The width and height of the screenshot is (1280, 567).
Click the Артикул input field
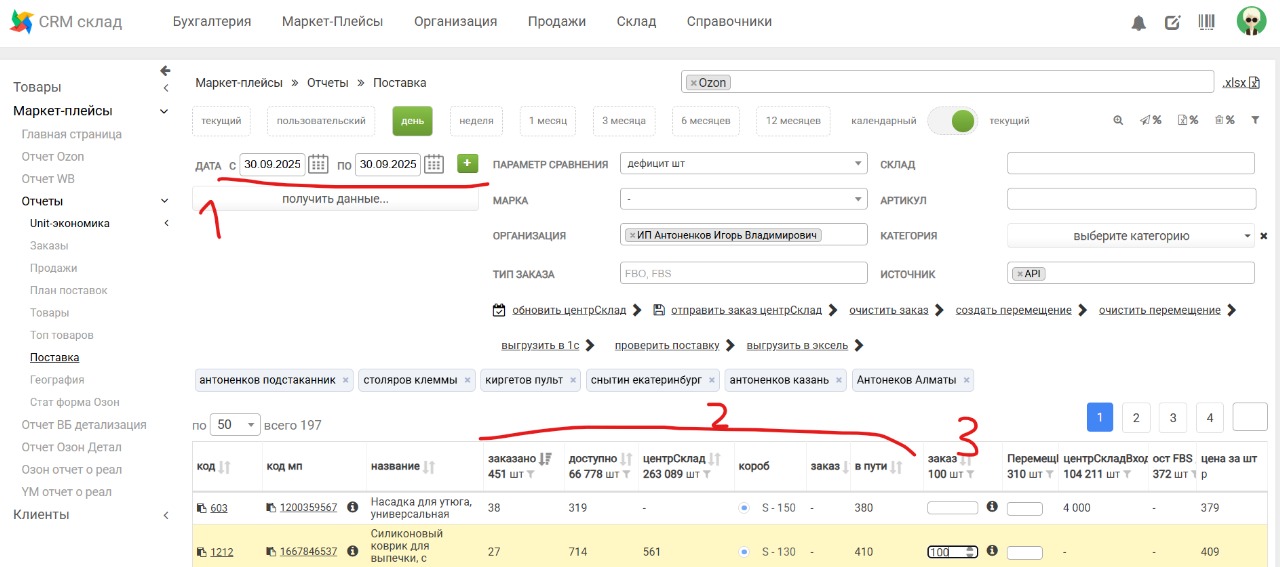point(1130,200)
